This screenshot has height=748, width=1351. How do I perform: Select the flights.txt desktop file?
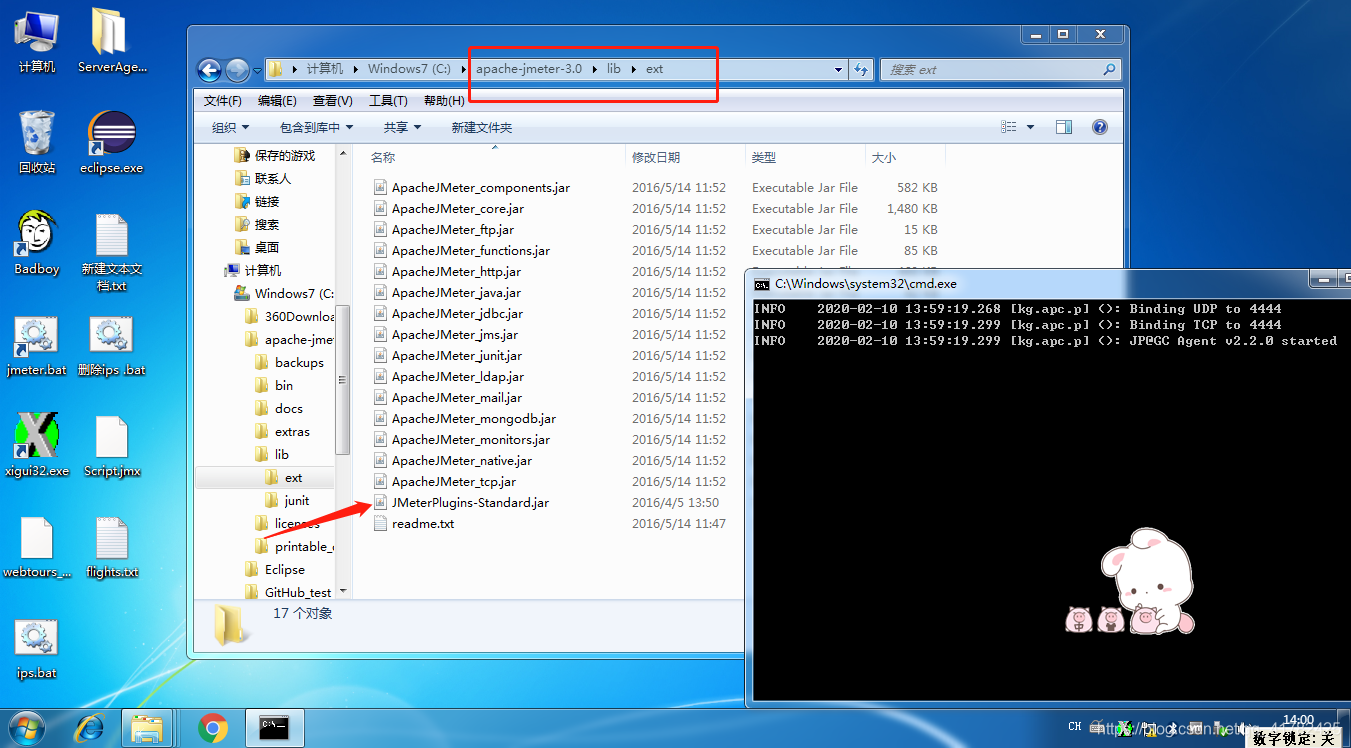pyautogui.click(x=112, y=548)
